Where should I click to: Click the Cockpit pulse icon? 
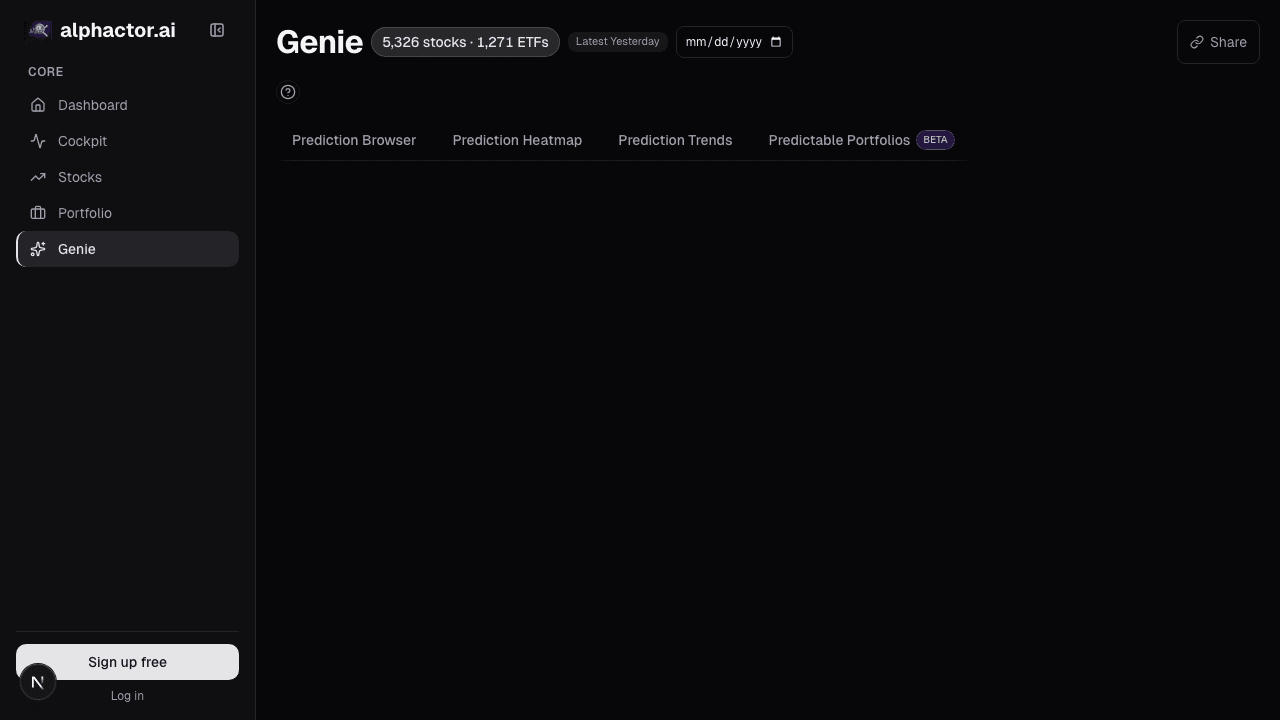(x=38, y=141)
